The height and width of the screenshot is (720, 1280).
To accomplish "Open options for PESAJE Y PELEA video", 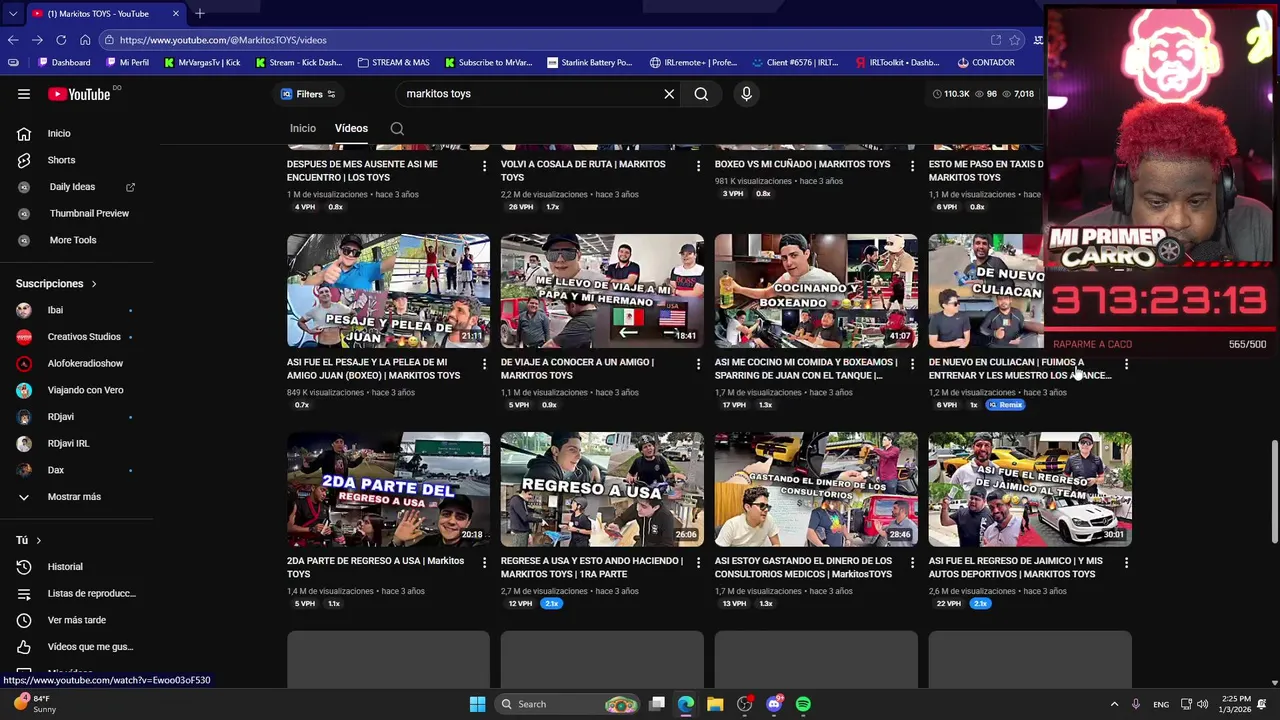I will 484,363.
